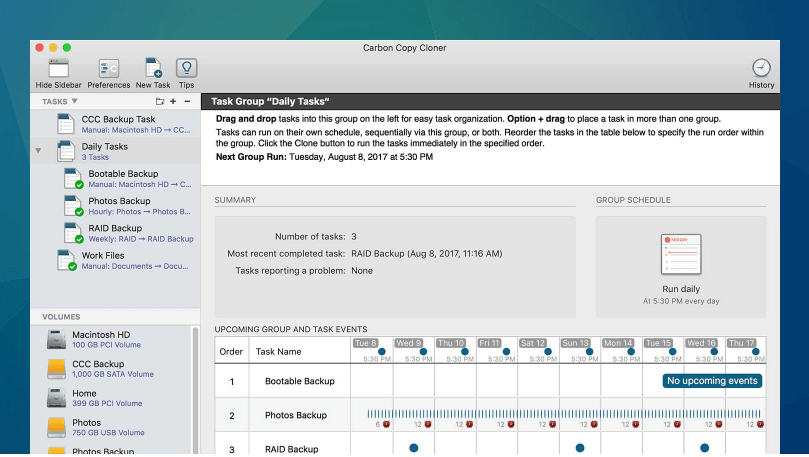This screenshot has width=809, height=457.
Task: Click the Next Group Run date text
Action: point(361,157)
